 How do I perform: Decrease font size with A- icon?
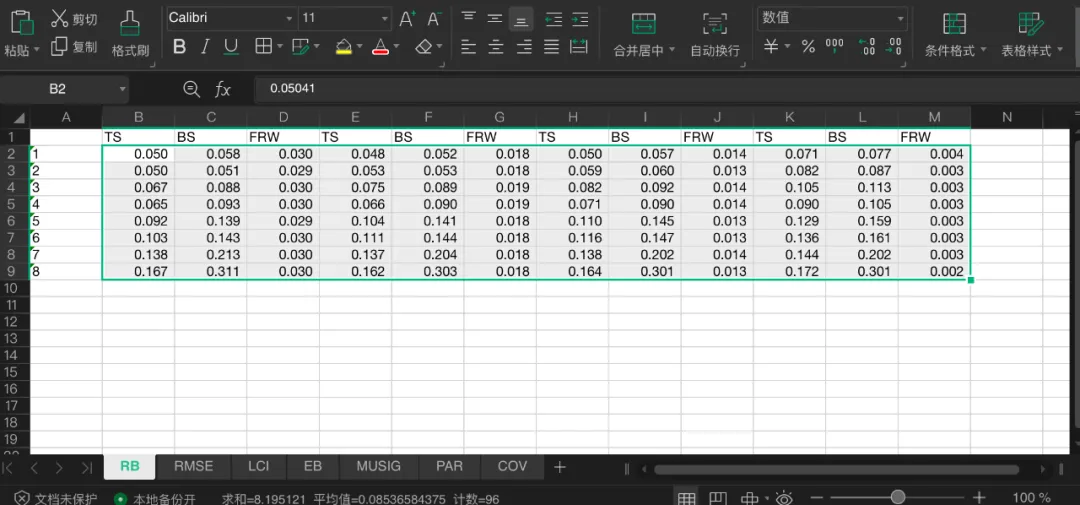click(x=434, y=19)
